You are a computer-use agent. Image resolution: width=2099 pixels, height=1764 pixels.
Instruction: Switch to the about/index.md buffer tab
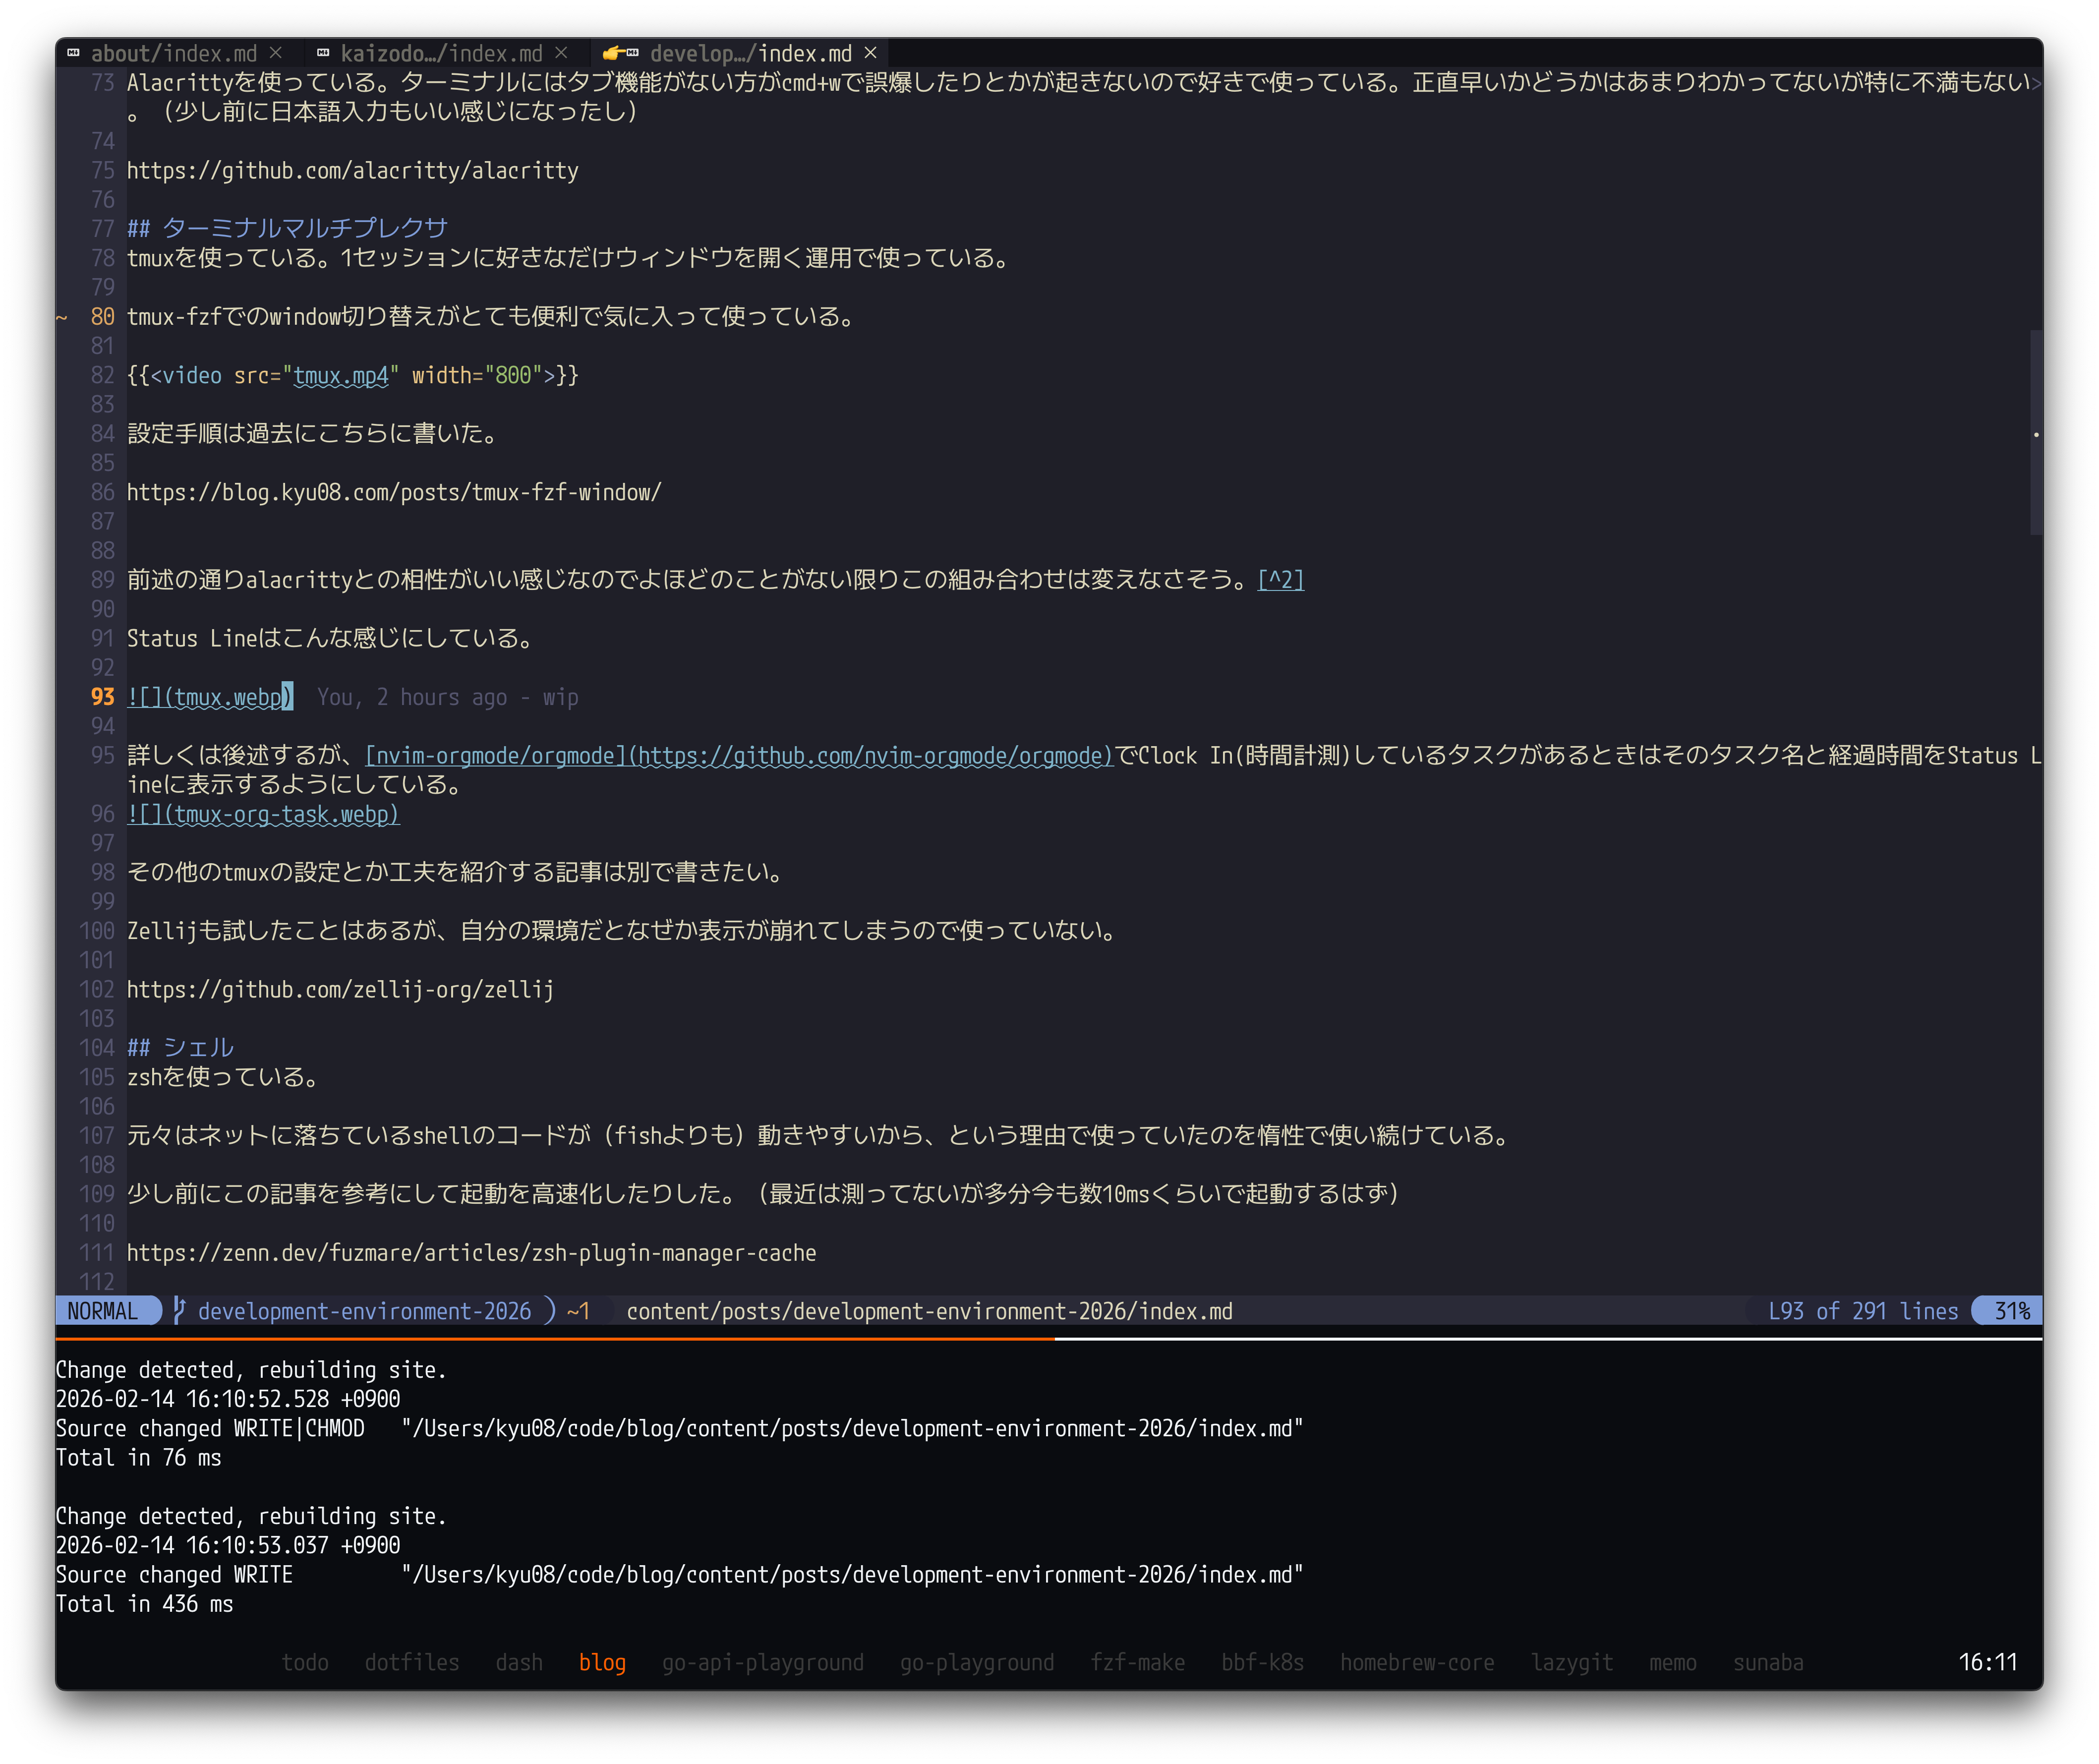pyautogui.click(x=173, y=53)
